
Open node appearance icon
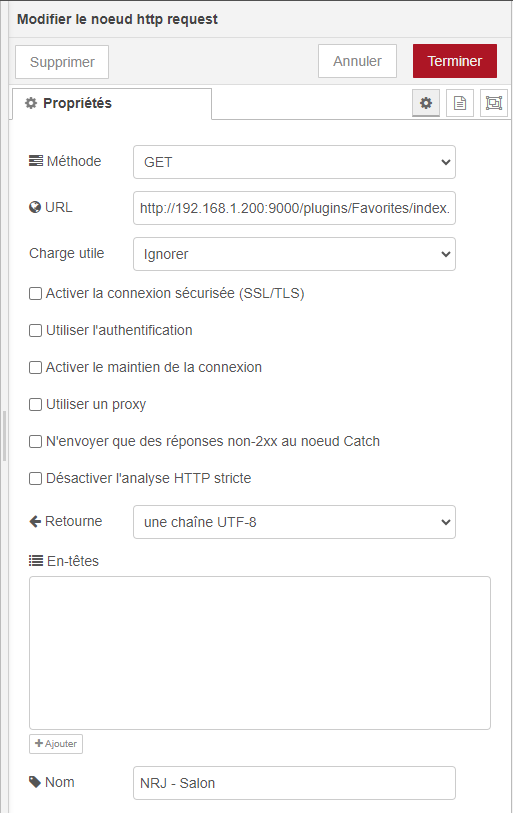(x=493, y=103)
